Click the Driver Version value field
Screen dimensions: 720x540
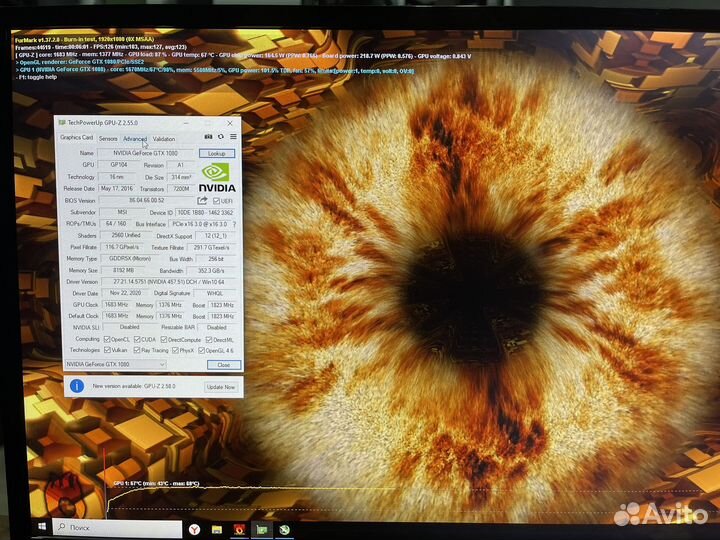(169, 281)
